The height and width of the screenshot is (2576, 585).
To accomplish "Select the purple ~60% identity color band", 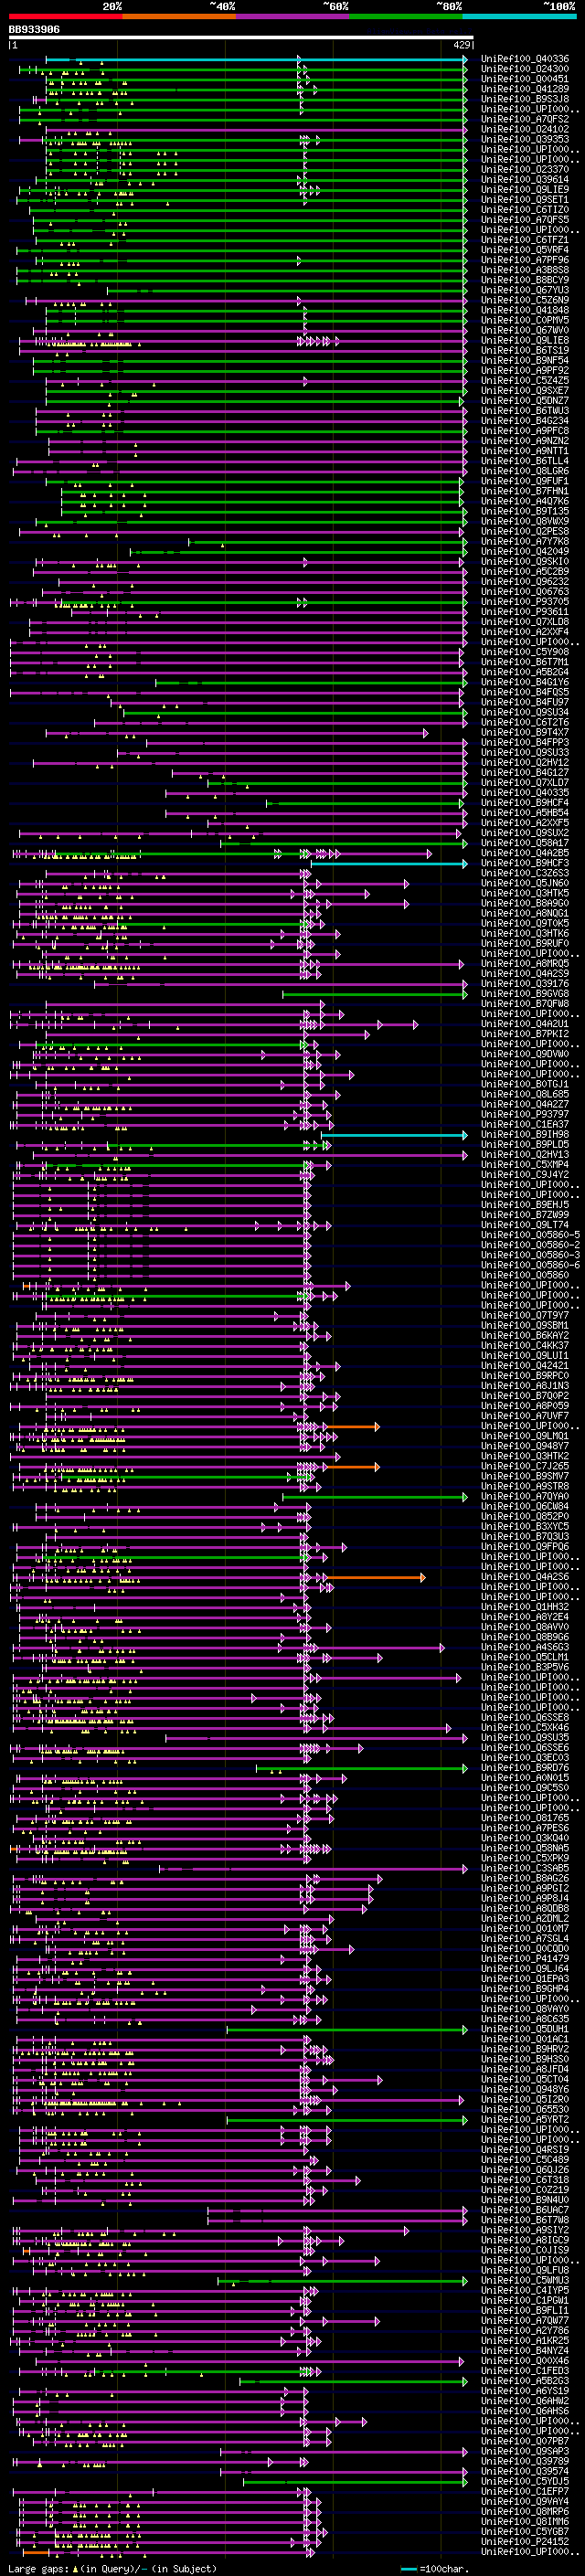I will click(293, 16).
